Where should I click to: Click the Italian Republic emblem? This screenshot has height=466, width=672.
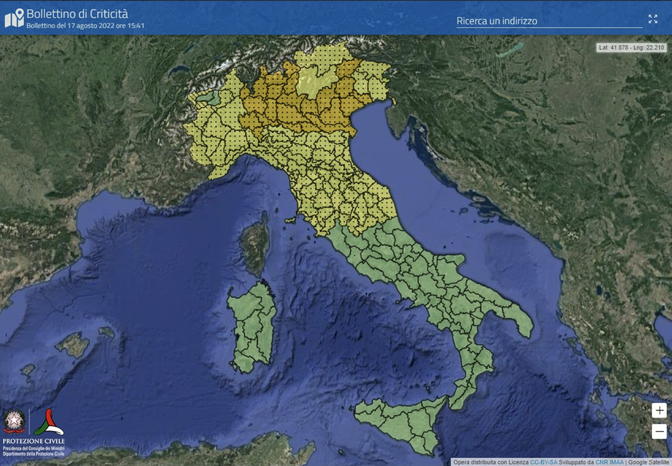(x=14, y=421)
